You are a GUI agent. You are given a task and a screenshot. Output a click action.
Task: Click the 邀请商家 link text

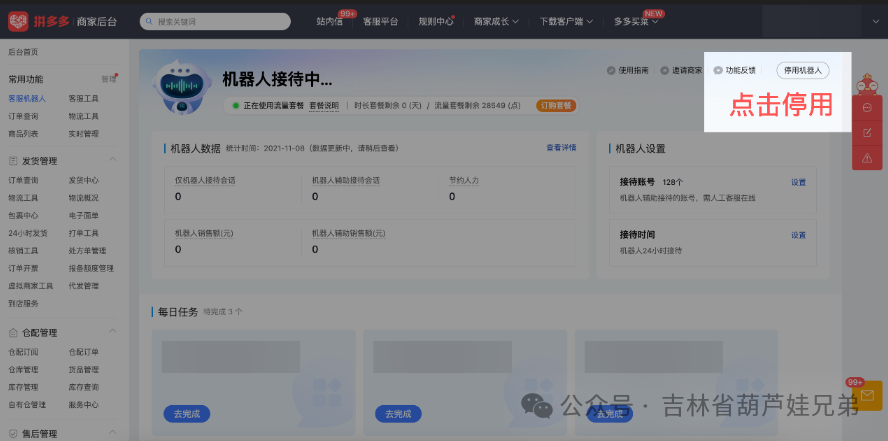pos(687,71)
